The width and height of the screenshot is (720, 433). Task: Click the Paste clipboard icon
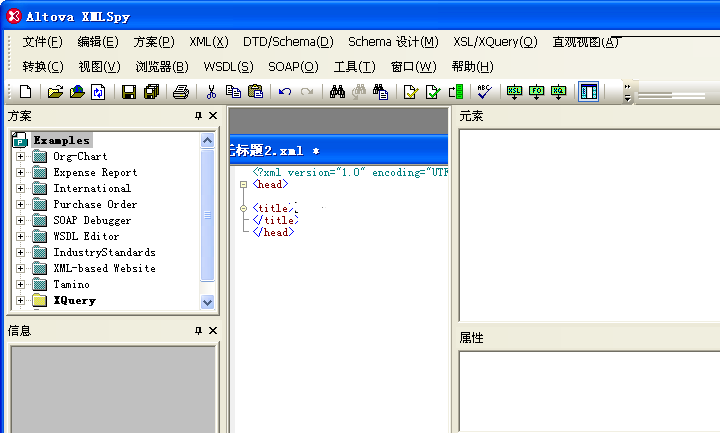tap(255, 92)
